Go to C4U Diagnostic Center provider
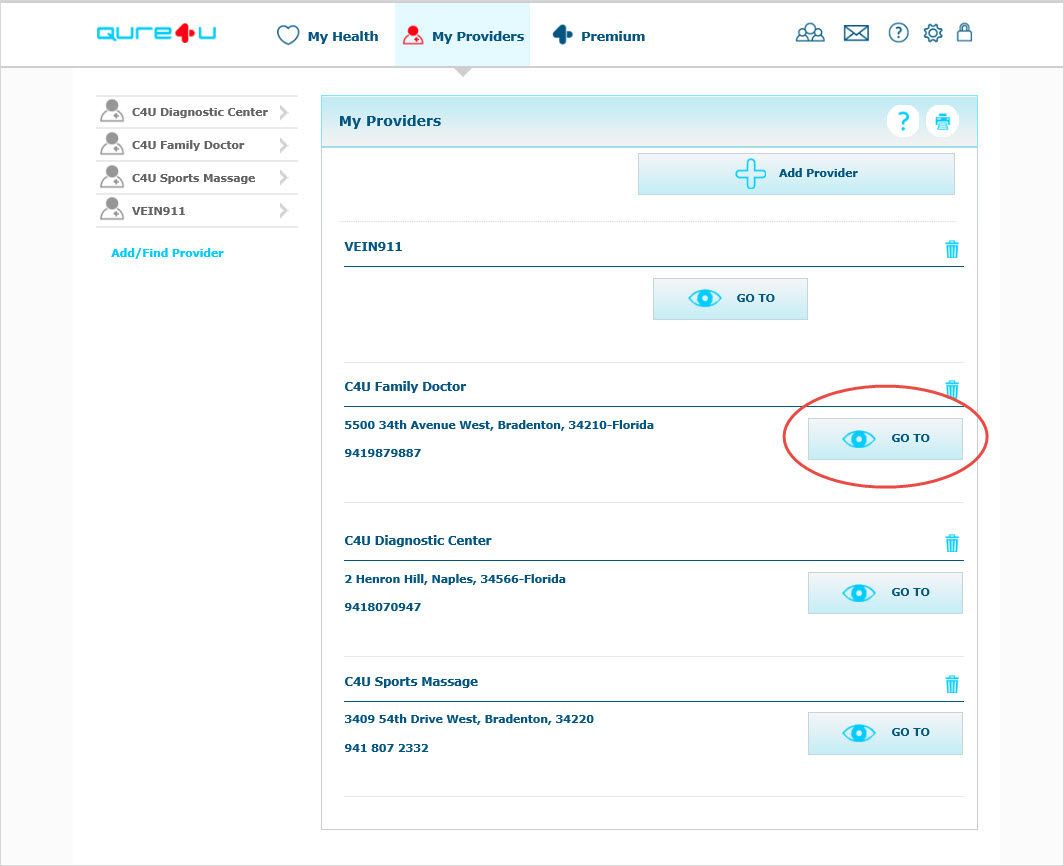Viewport: 1064px width, 866px height. click(x=885, y=592)
